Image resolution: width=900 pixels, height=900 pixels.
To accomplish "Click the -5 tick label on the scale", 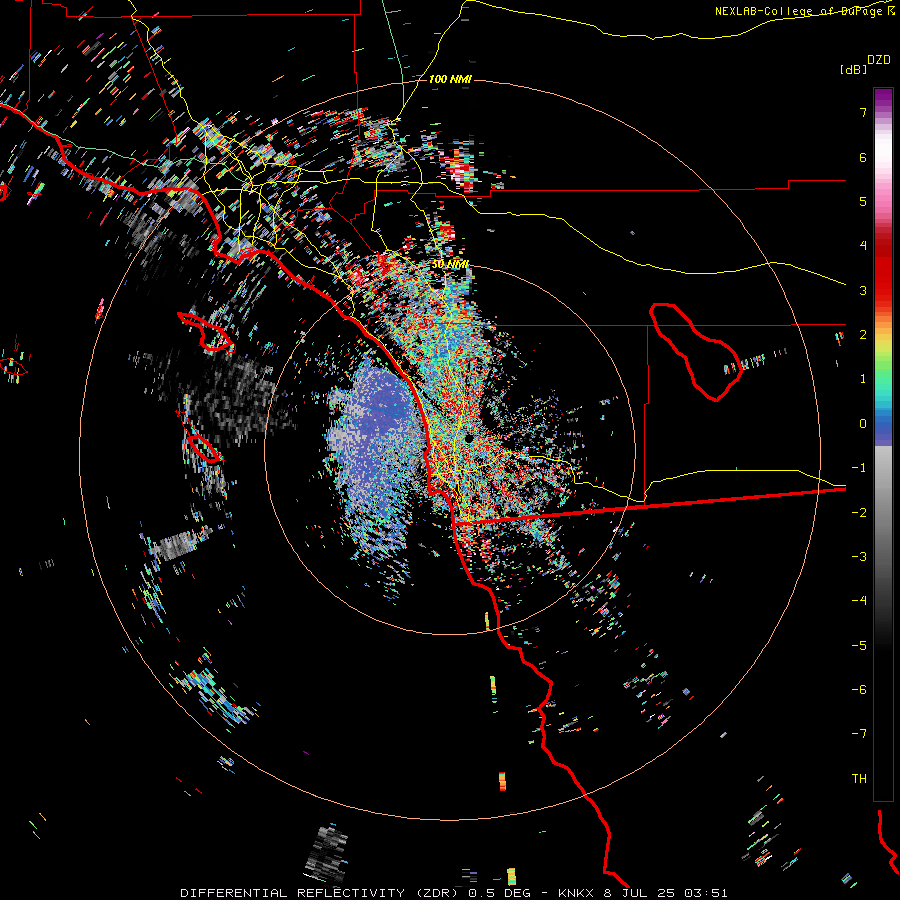I will click(x=859, y=646).
